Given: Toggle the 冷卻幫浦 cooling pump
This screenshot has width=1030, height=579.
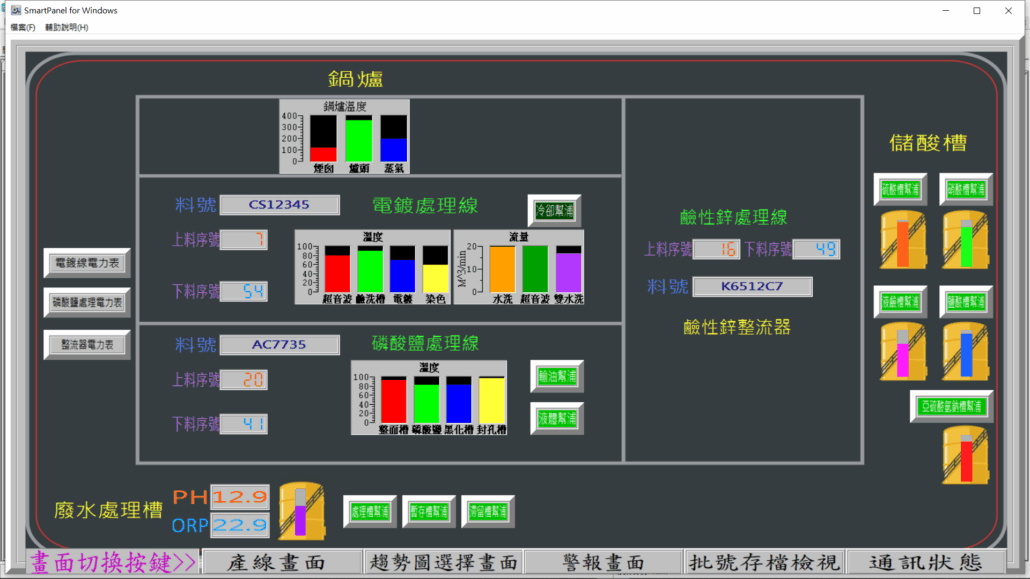Looking at the screenshot, I should [554, 210].
